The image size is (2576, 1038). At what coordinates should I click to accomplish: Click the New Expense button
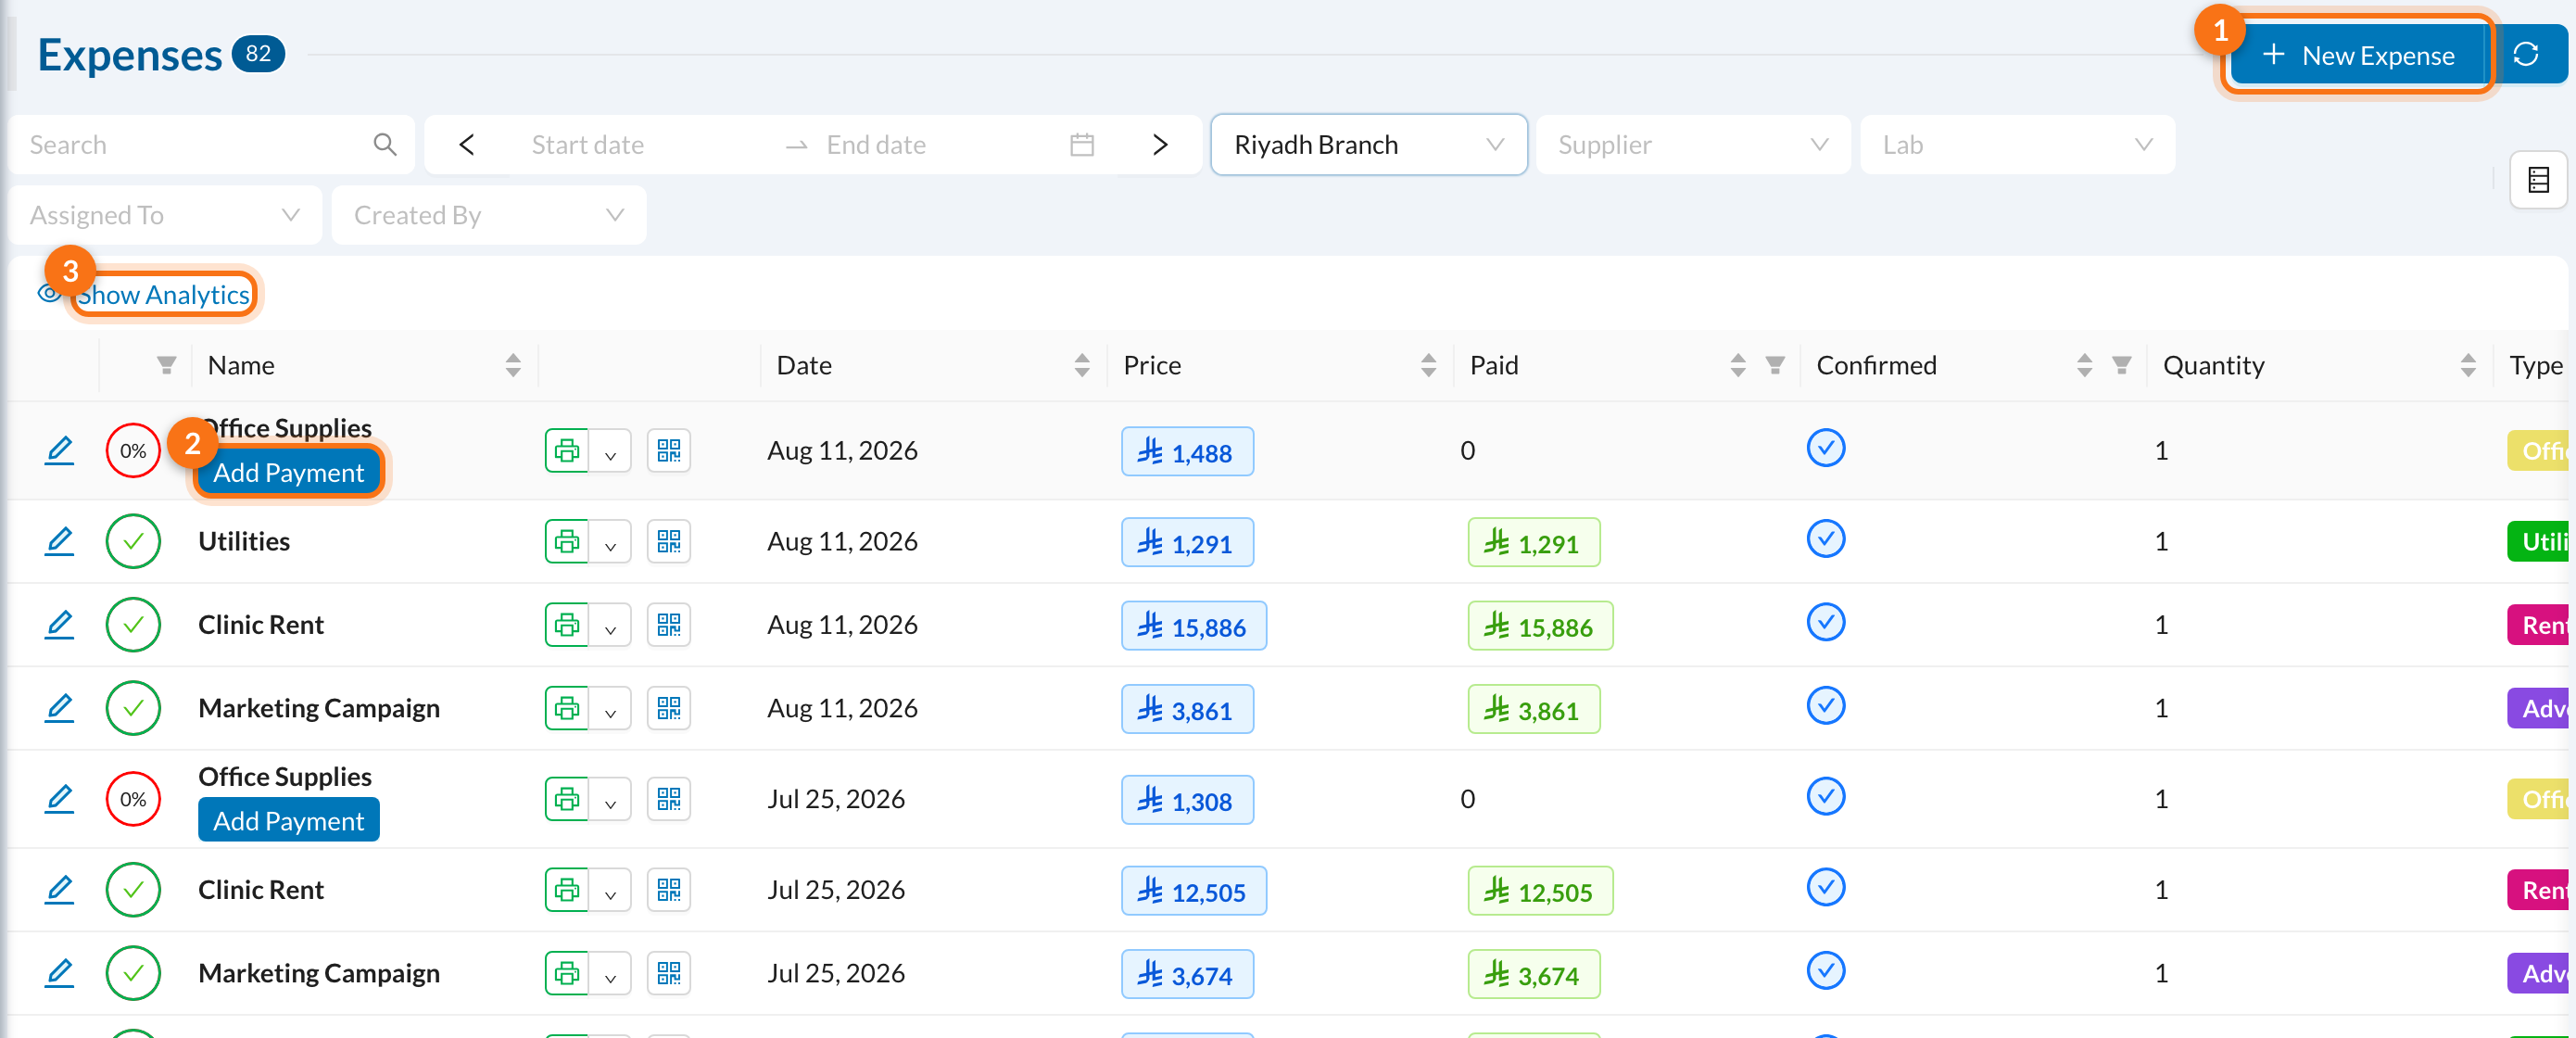click(x=2359, y=55)
